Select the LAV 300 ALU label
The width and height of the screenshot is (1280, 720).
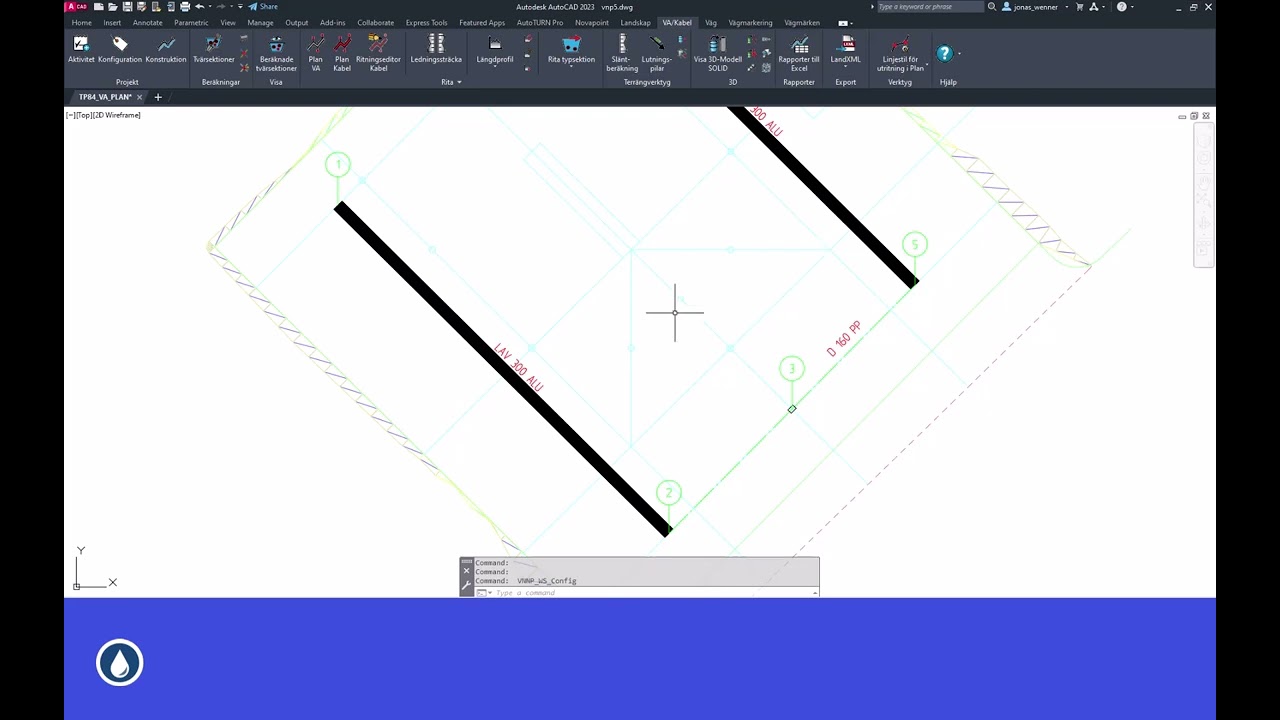(519, 368)
